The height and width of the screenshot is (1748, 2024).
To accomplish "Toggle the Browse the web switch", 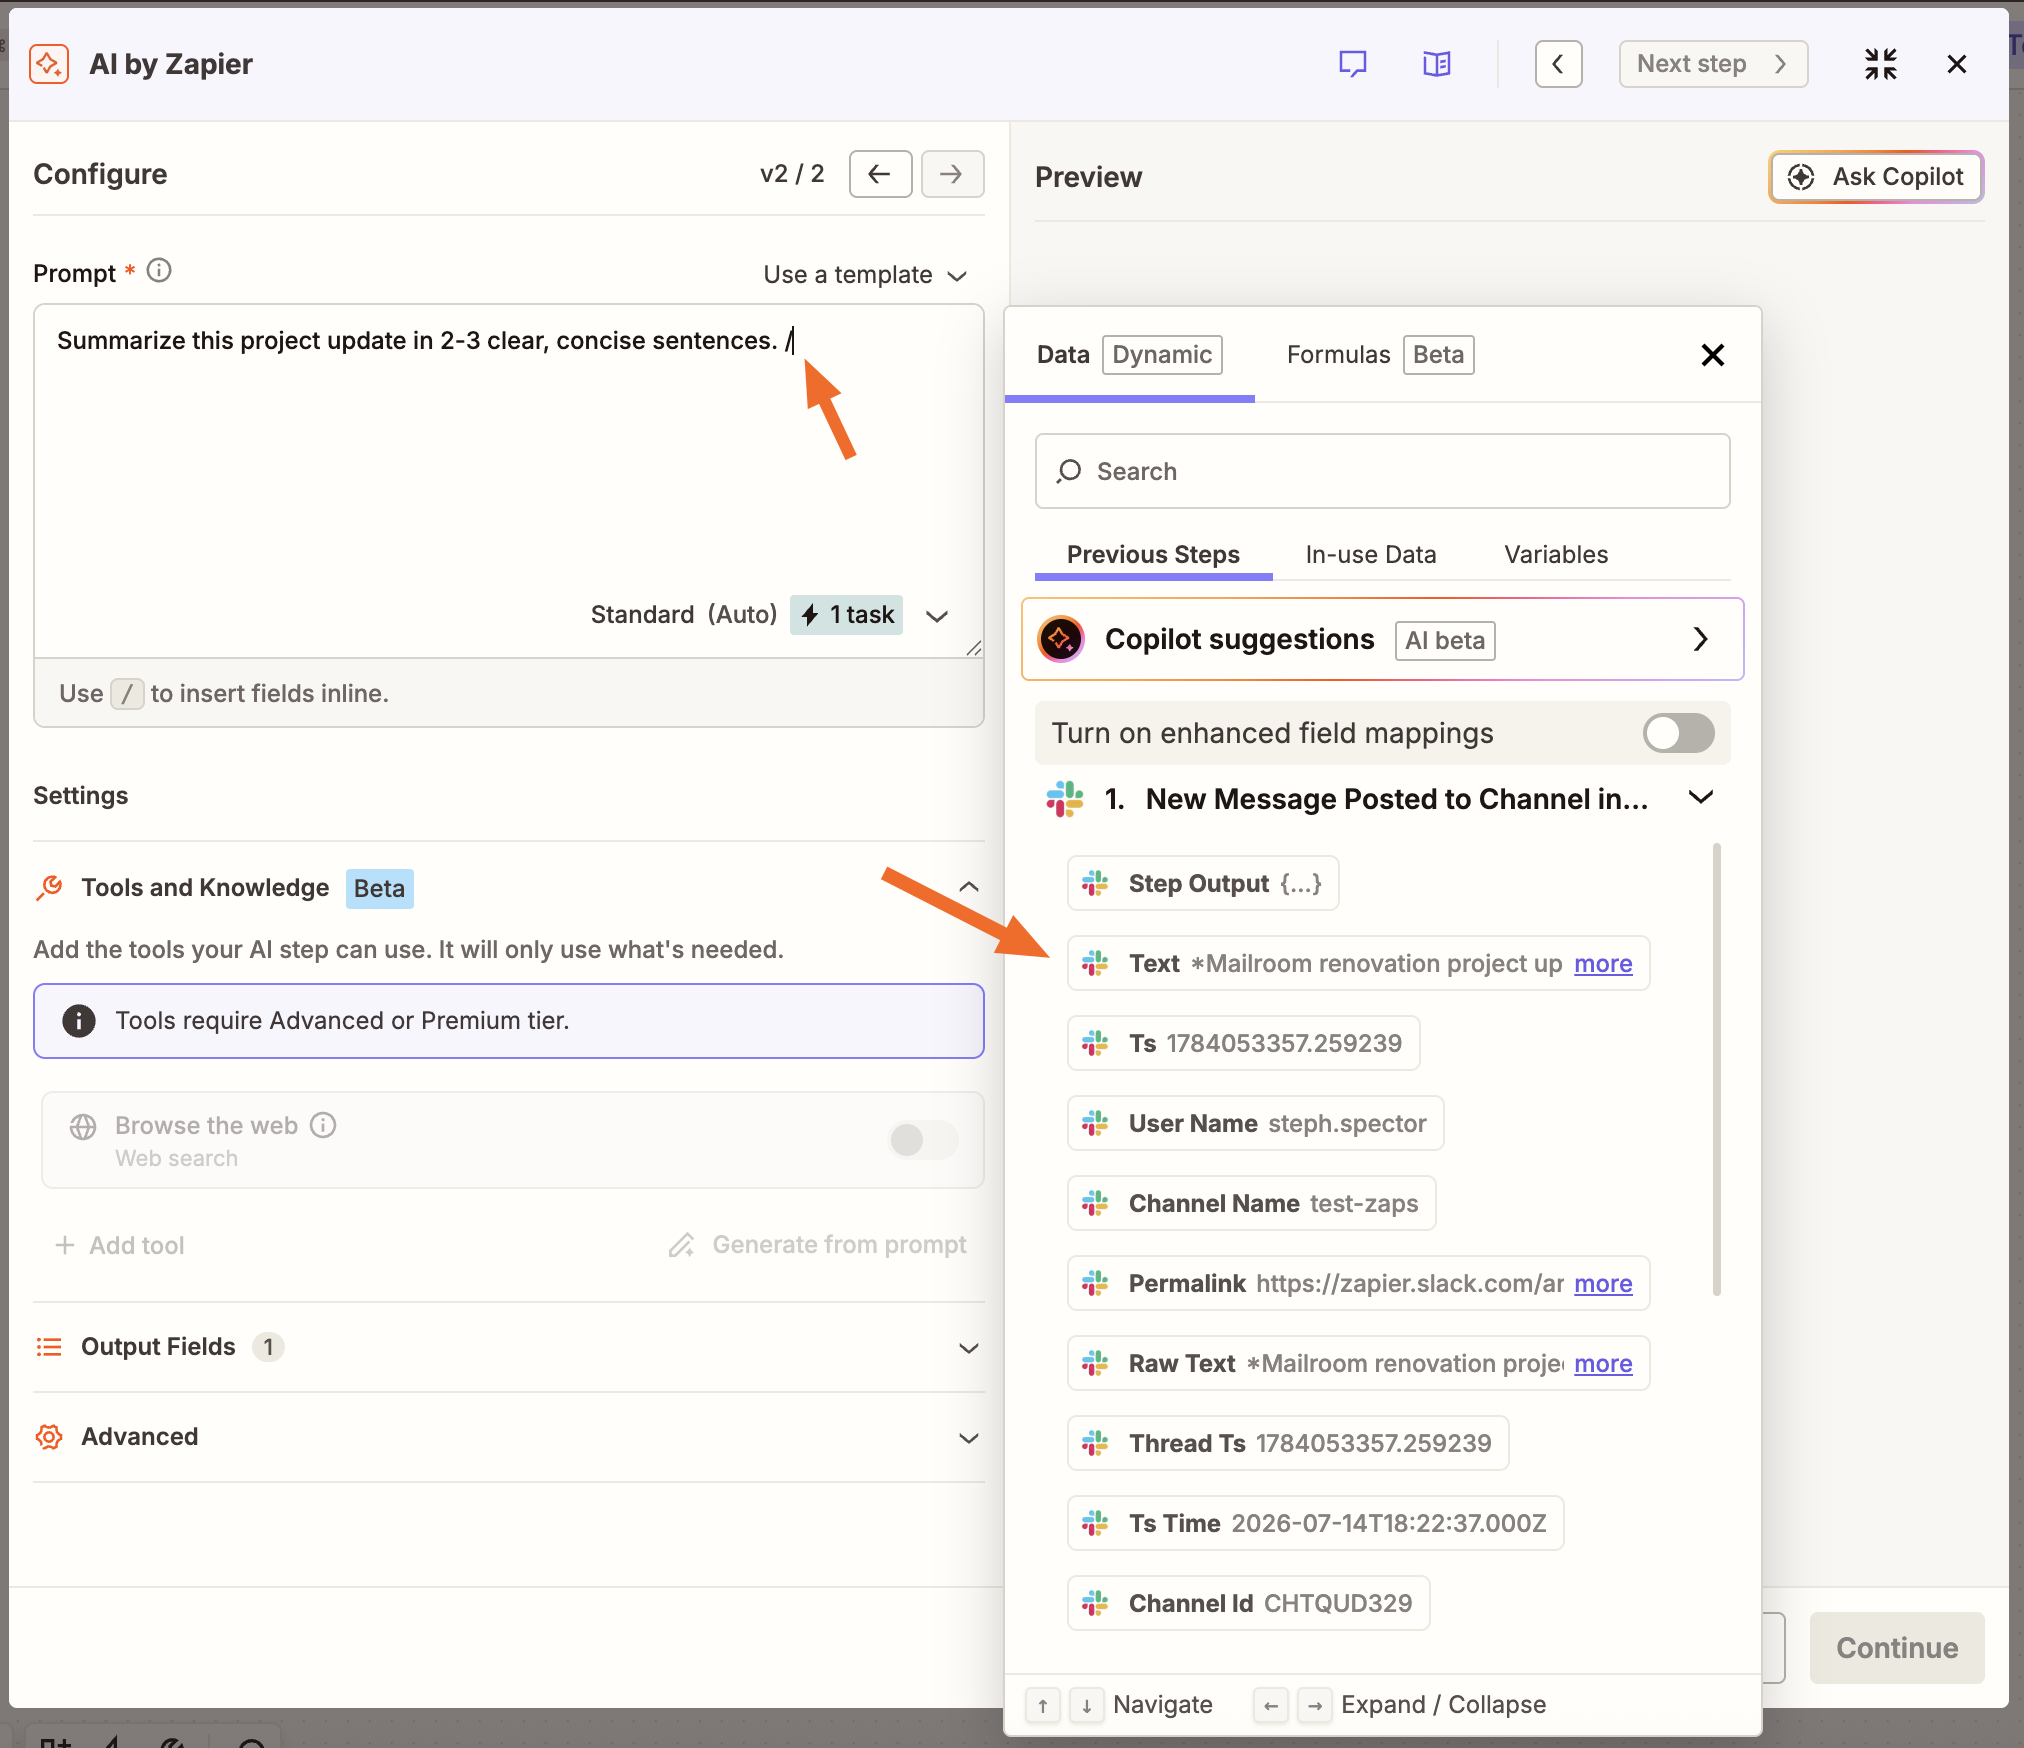I will 923,1139.
